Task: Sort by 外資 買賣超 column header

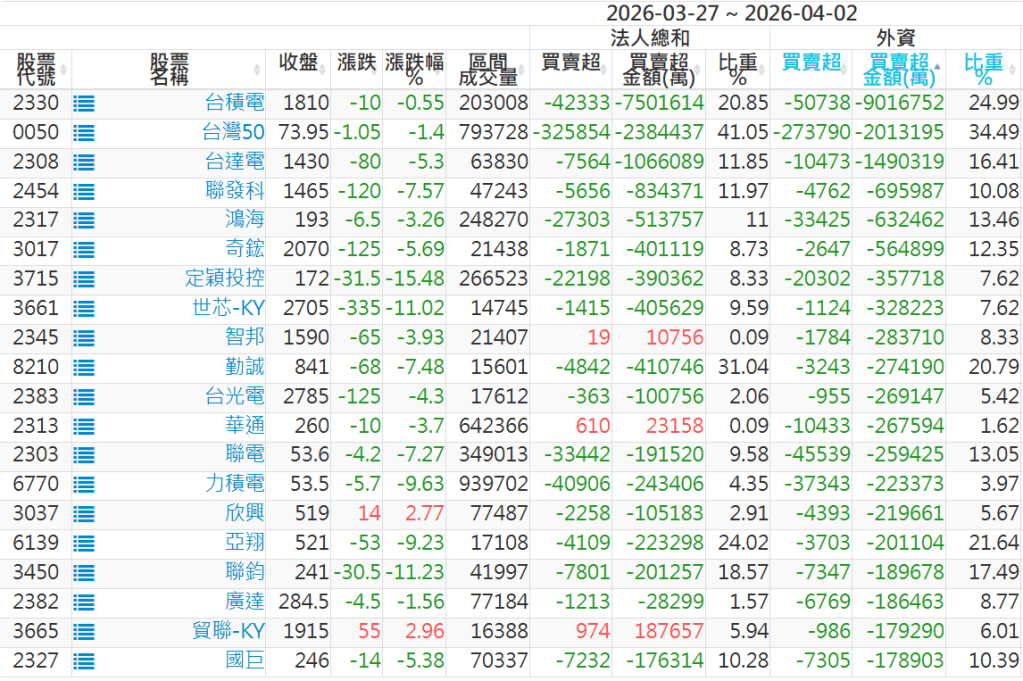Action: 811,63
